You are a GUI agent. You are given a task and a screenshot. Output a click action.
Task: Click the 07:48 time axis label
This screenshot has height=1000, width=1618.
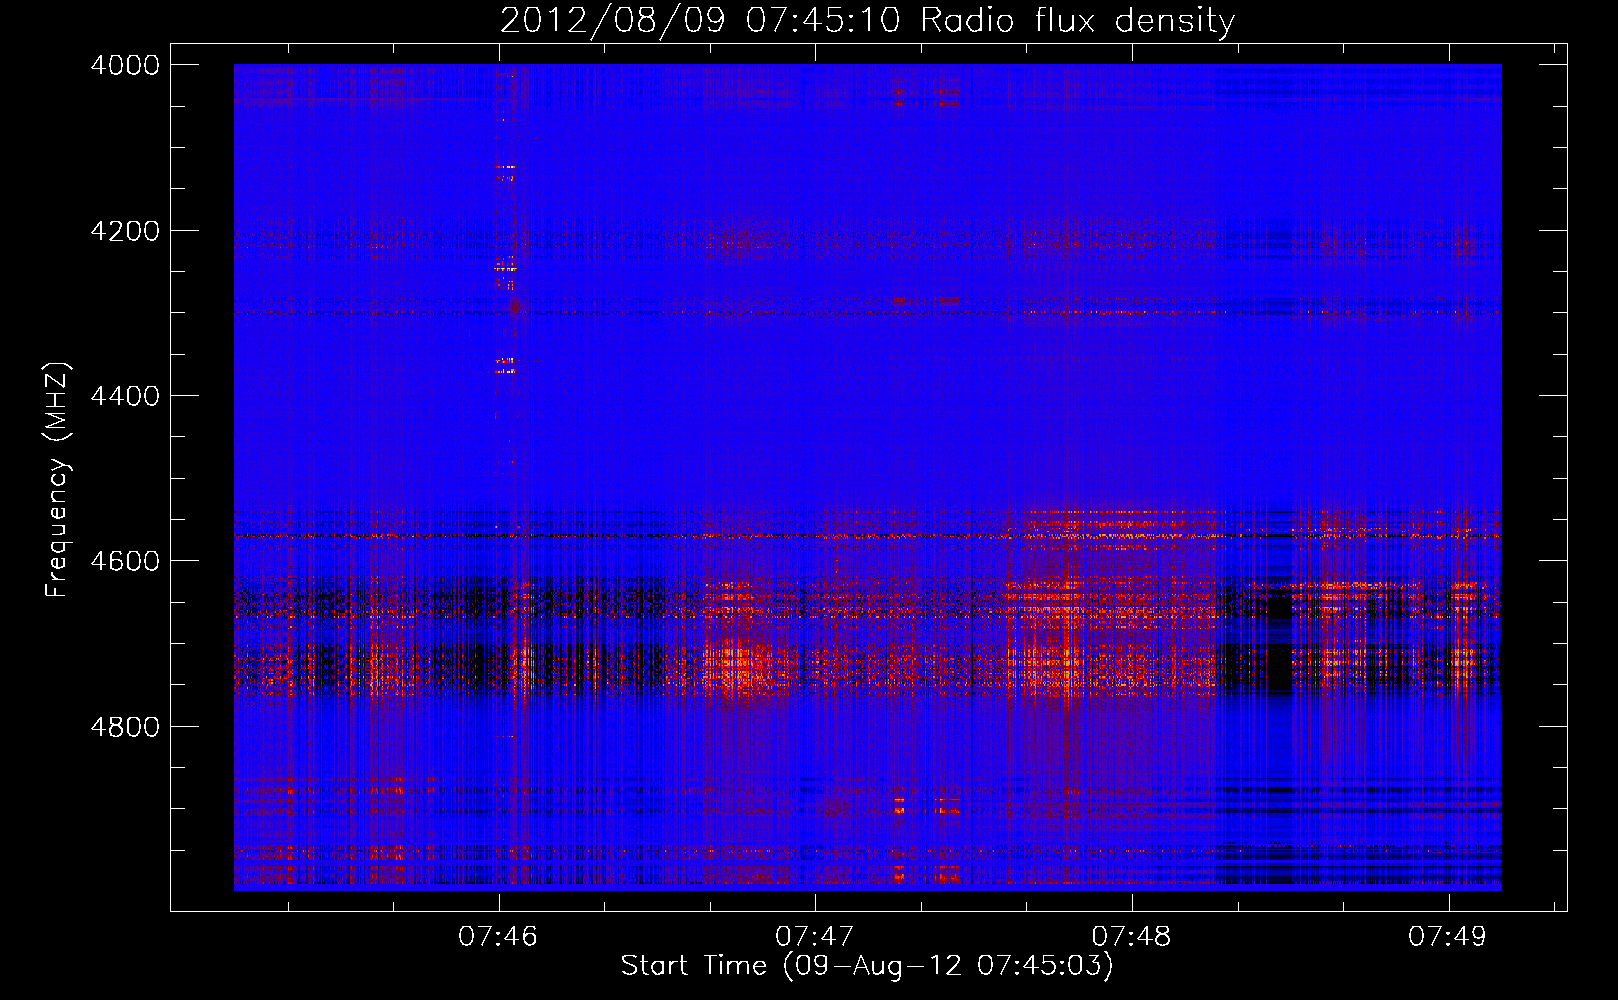point(1131,936)
